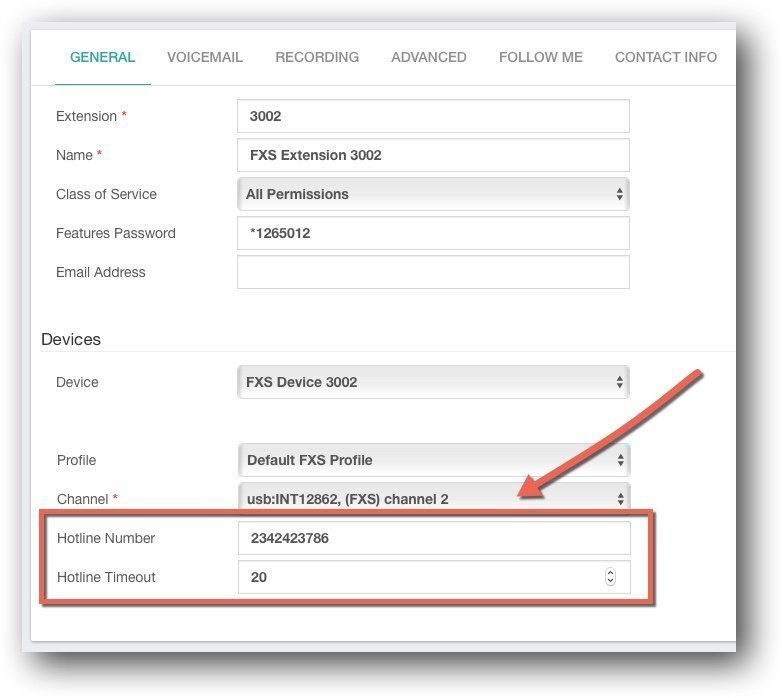Select the Advanced tab
The height and width of the screenshot is (698, 782).
(x=429, y=57)
